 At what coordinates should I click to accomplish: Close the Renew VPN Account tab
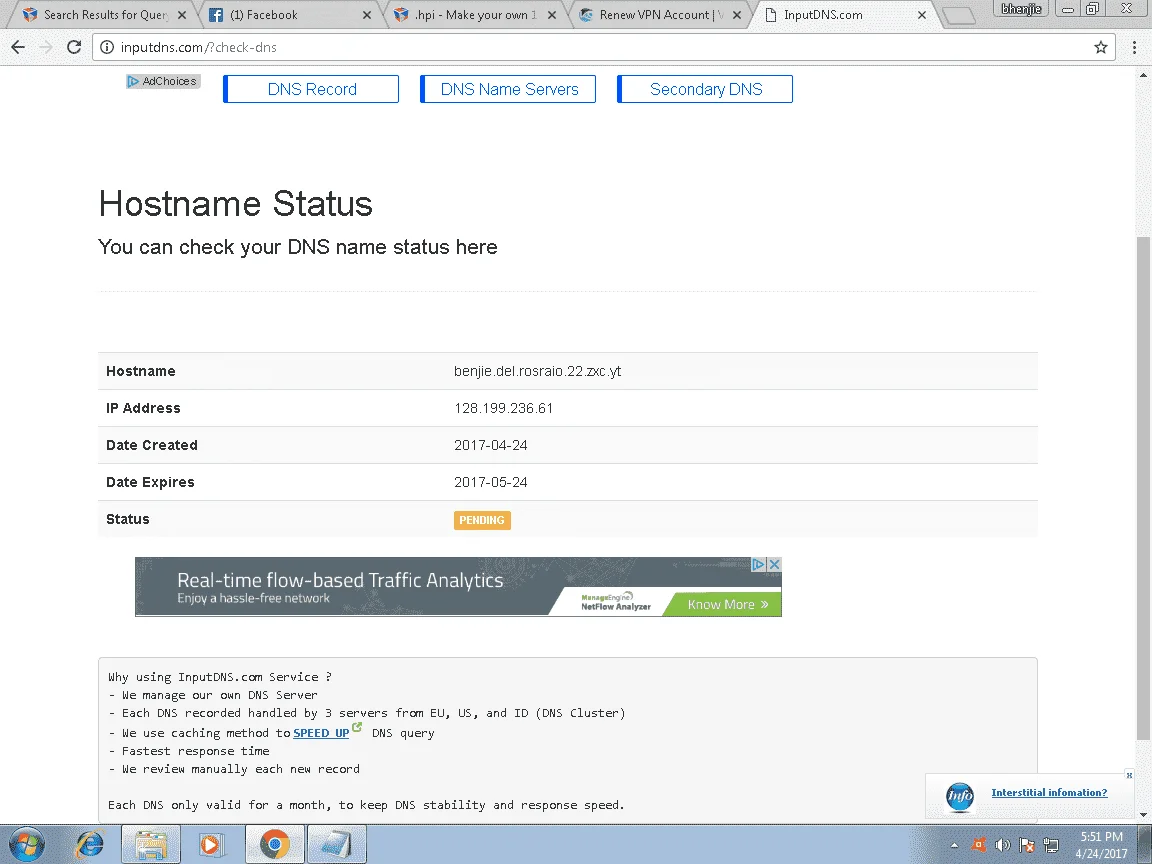(737, 15)
